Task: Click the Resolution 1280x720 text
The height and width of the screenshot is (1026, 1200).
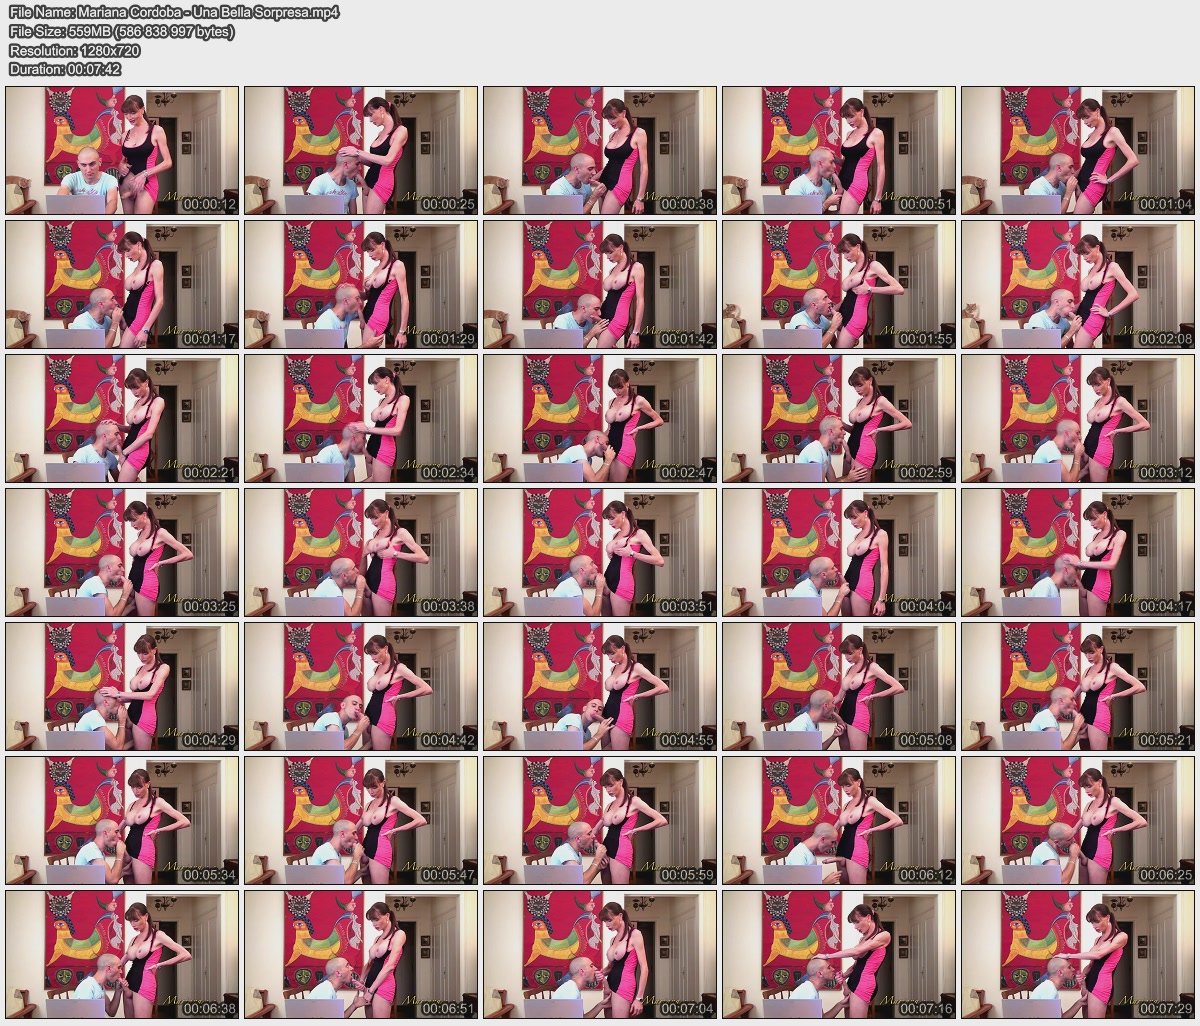Action: pos(74,51)
